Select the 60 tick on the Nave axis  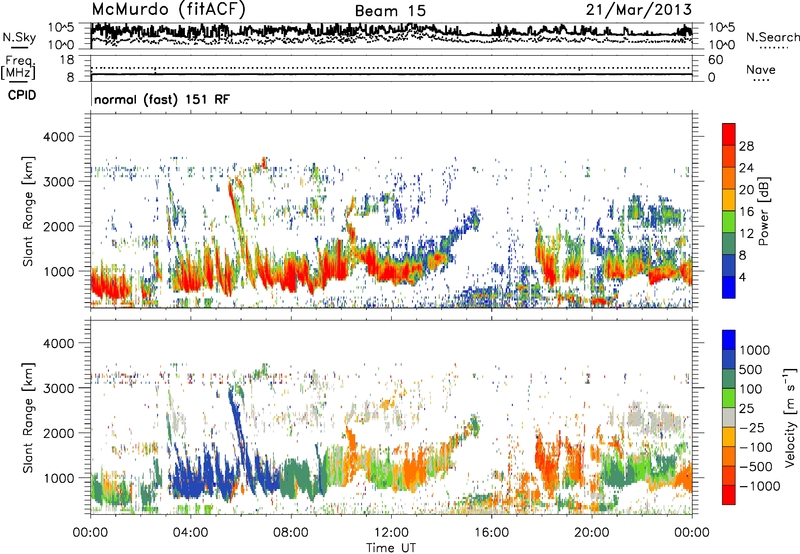click(x=715, y=60)
